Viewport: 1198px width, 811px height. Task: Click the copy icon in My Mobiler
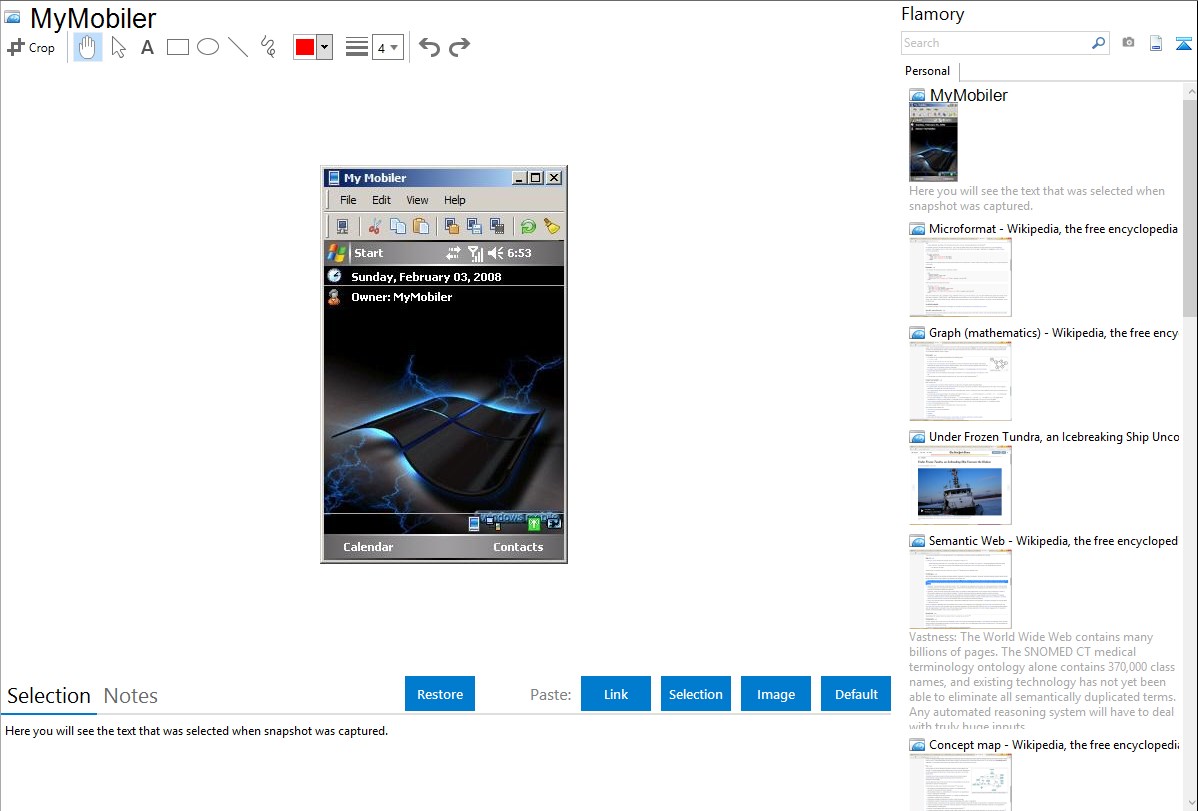point(397,226)
